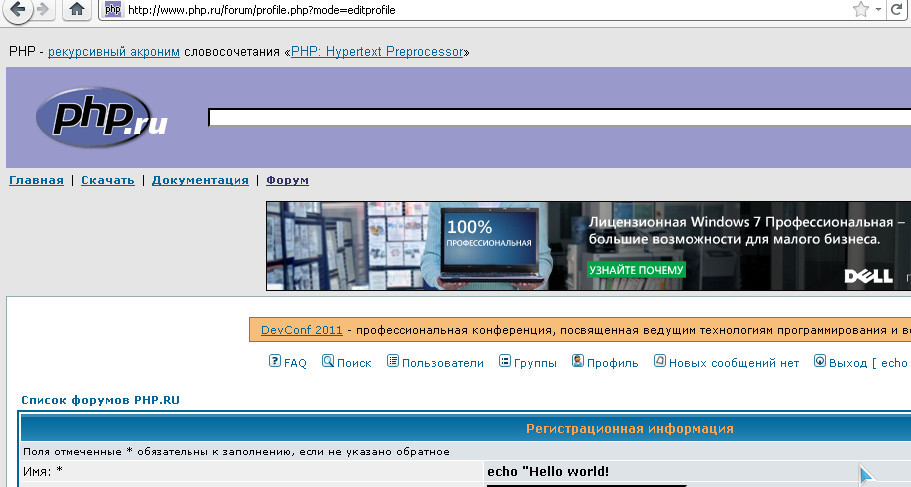Click the Профиль user icon
This screenshot has width=911, height=487.
coord(578,361)
